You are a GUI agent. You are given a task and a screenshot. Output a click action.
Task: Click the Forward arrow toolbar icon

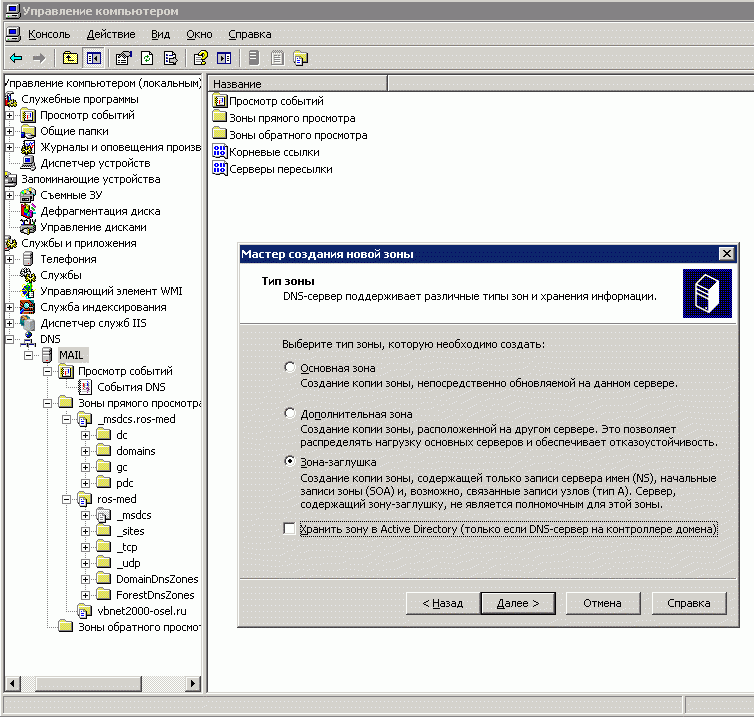tap(38, 58)
